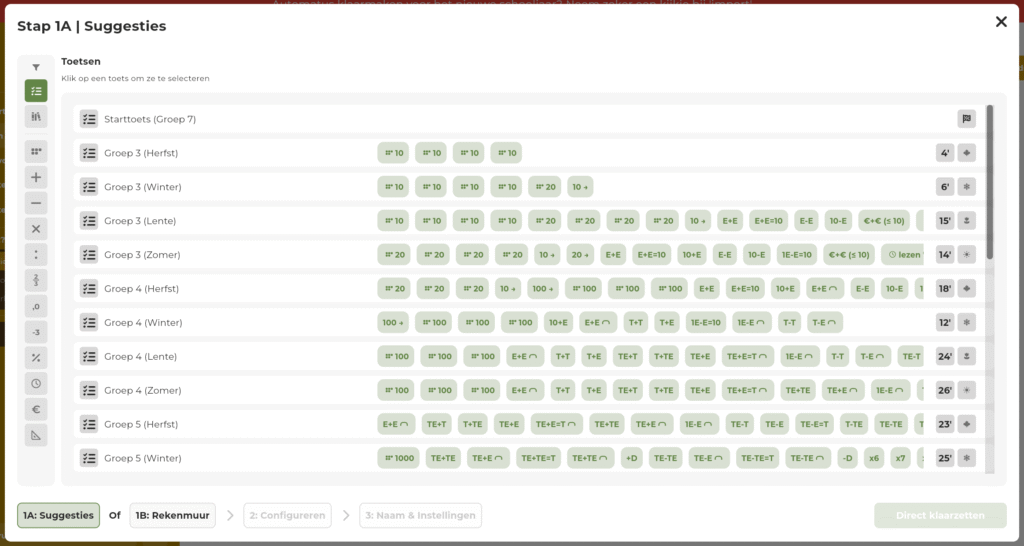Click the leaf icon on Groep 5 (Herfst)

pos(967,425)
